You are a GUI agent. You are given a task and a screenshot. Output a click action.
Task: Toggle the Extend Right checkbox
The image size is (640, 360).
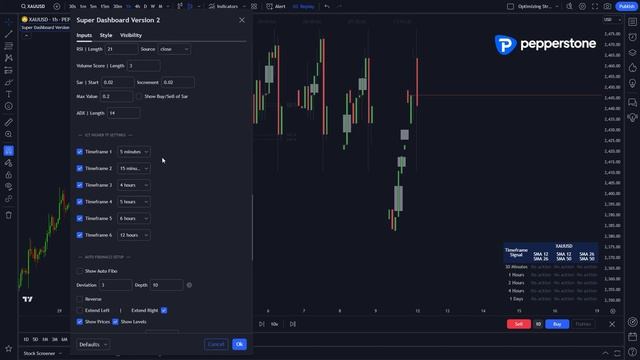[164, 311]
